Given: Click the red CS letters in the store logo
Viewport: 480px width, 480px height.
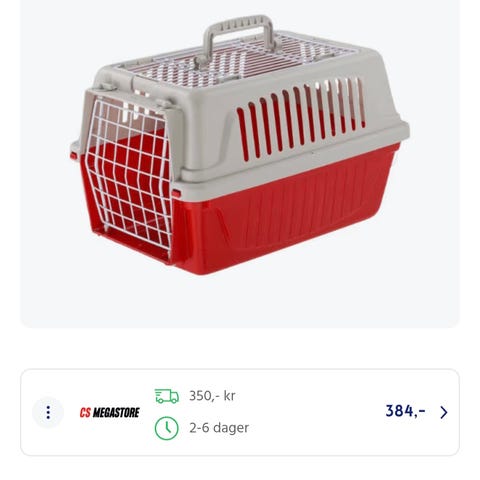Looking at the screenshot, I should 85,413.
